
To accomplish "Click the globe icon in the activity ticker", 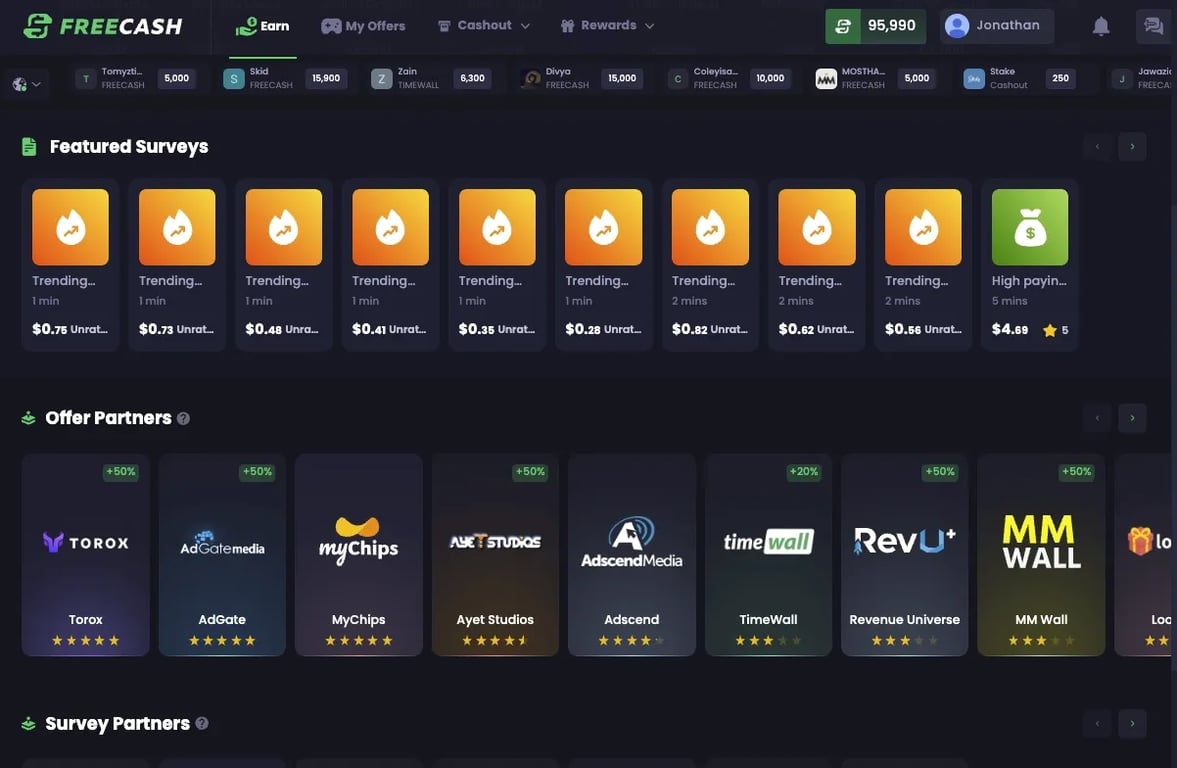I will coord(17,84).
